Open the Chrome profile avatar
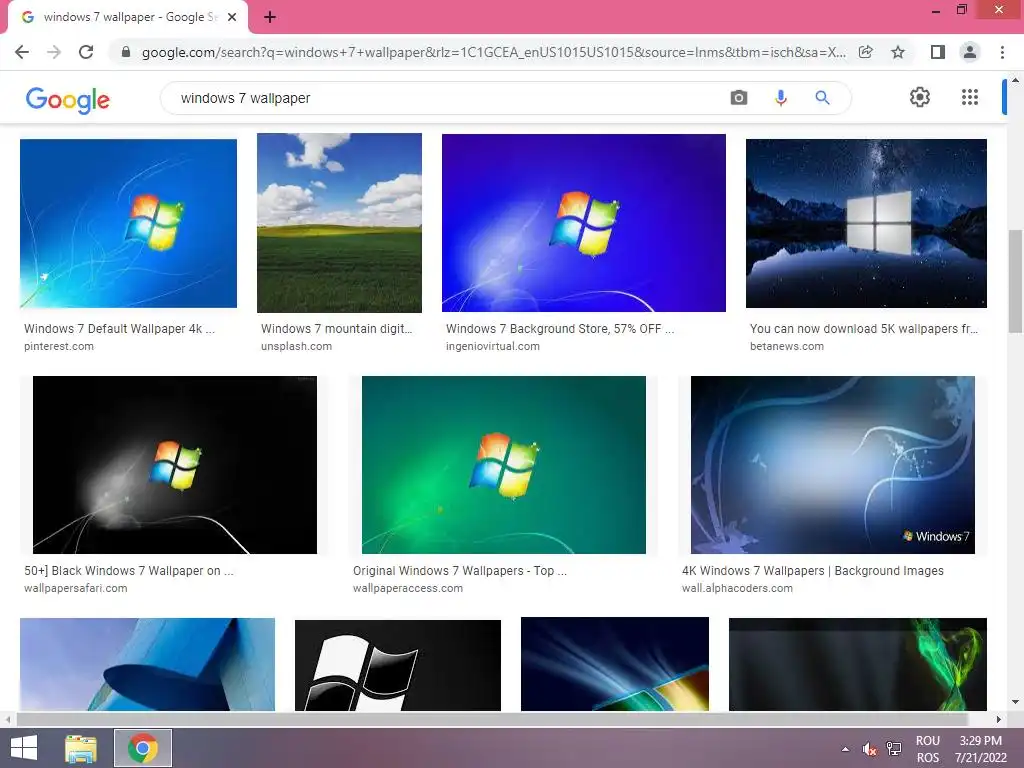This screenshot has height=768, width=1024. coord(970,52)
